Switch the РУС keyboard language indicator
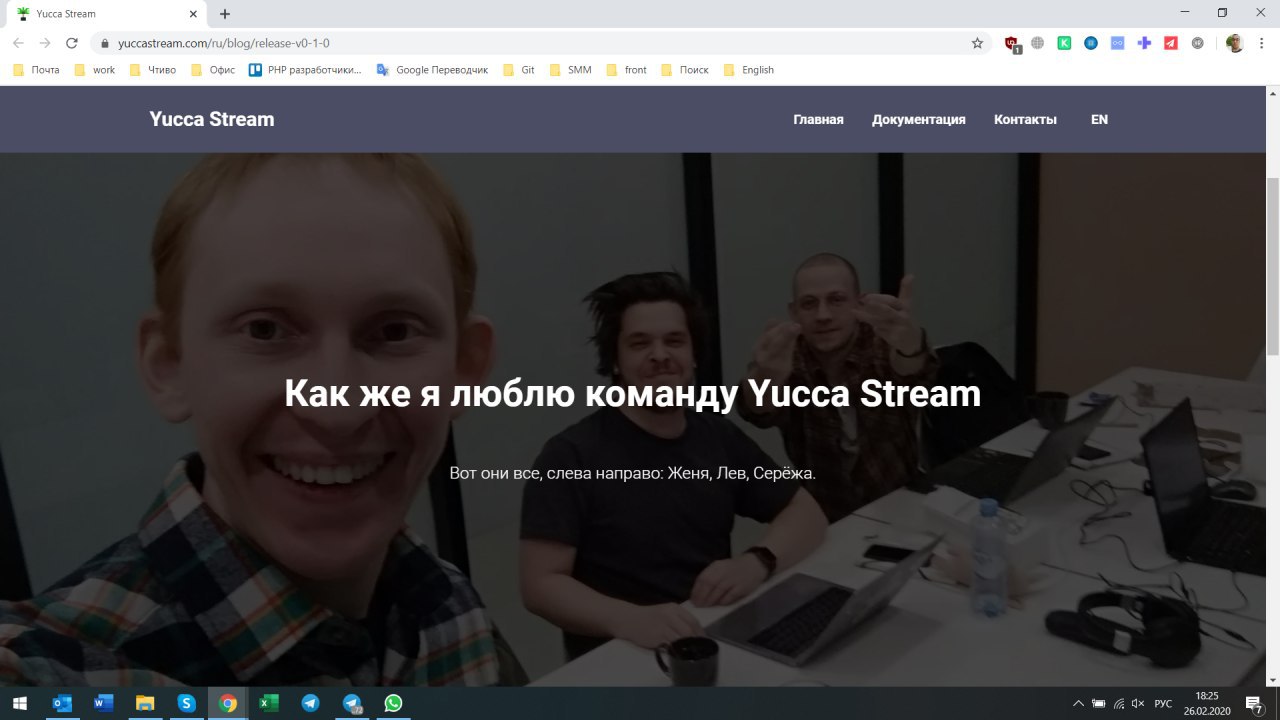The width and height of the screenshot is (1280, 720). pos(1163,703)
